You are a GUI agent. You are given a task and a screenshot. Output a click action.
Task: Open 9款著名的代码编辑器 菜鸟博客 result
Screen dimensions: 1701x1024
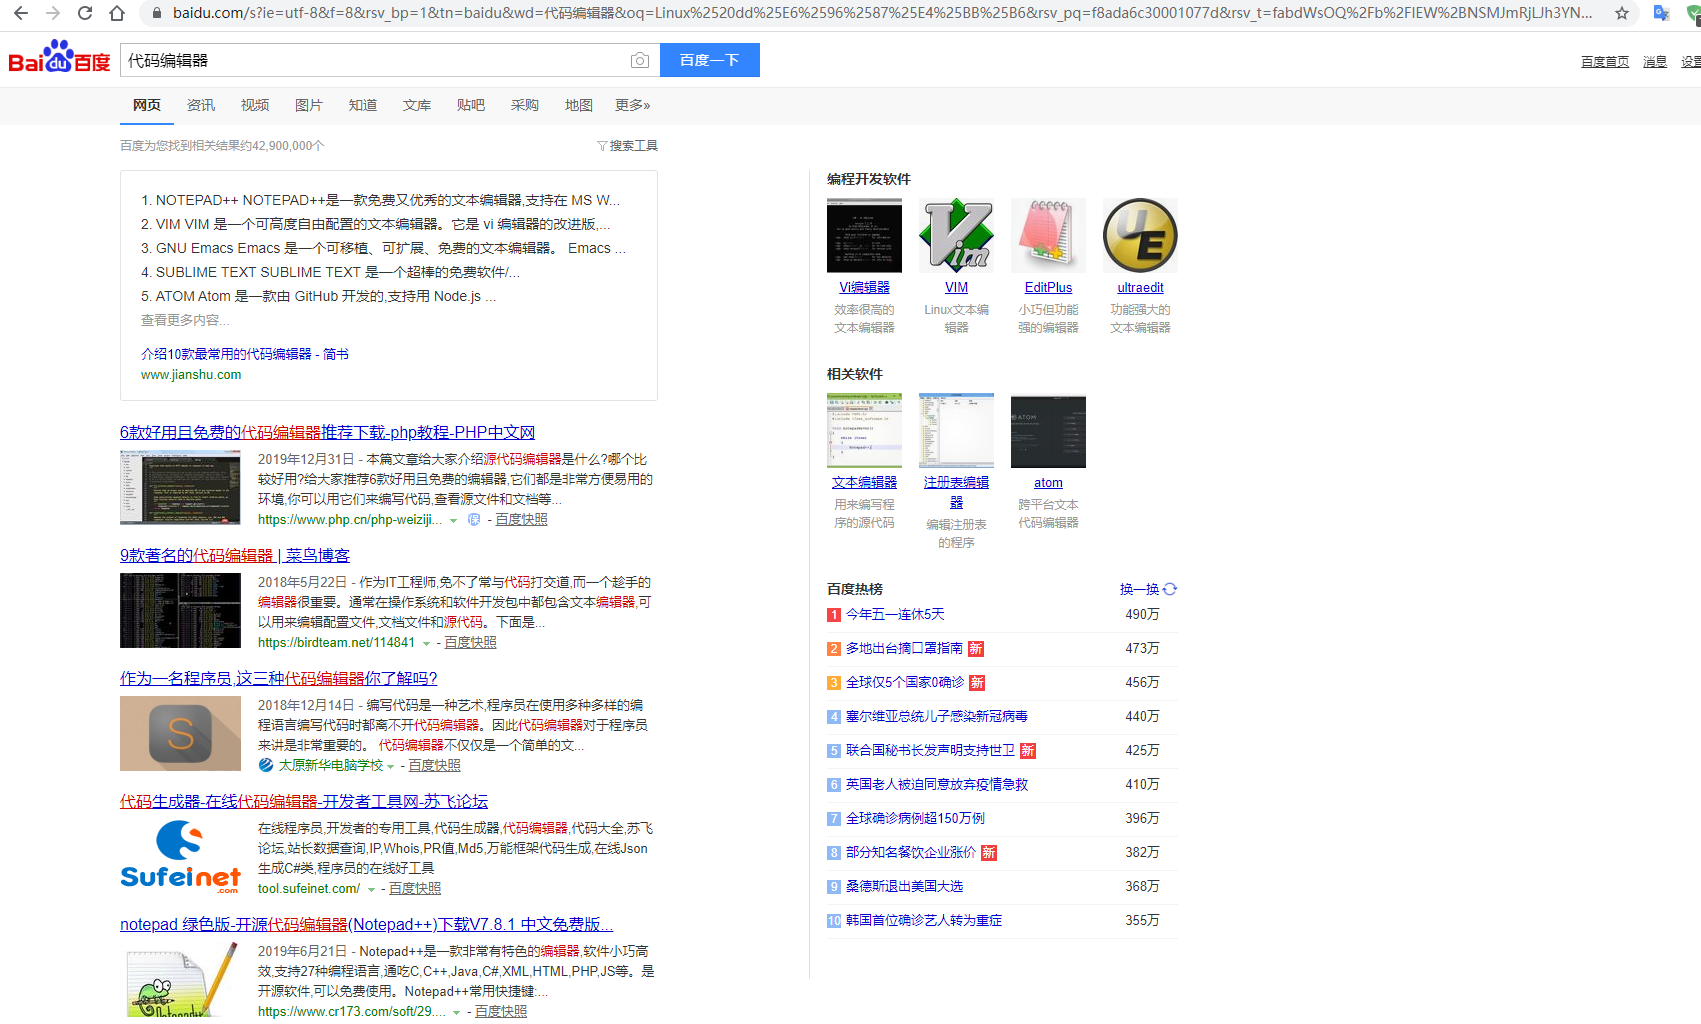coord(235,555)
